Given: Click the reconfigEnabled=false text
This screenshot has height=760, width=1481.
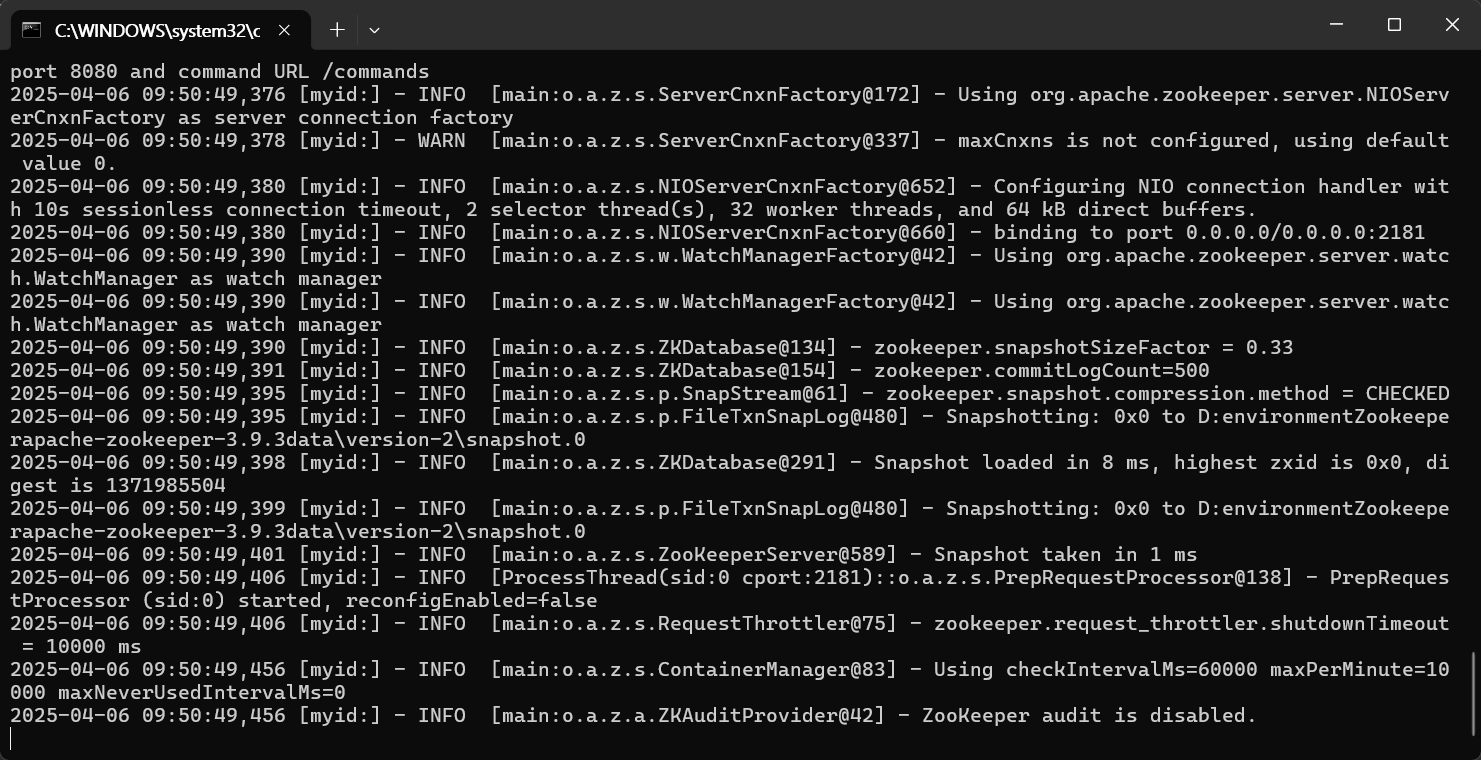Looking at the screenshot, I should point(471,600).
